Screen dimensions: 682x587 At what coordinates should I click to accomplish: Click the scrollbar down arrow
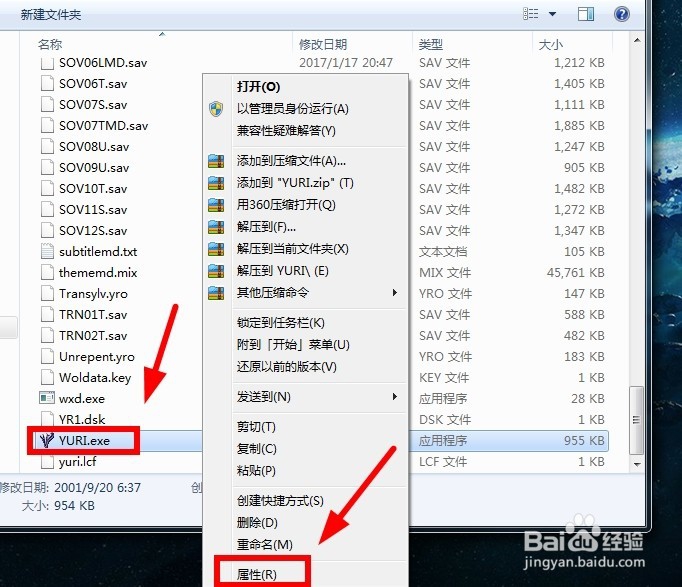pyautogui.click(x=637, y=464)
